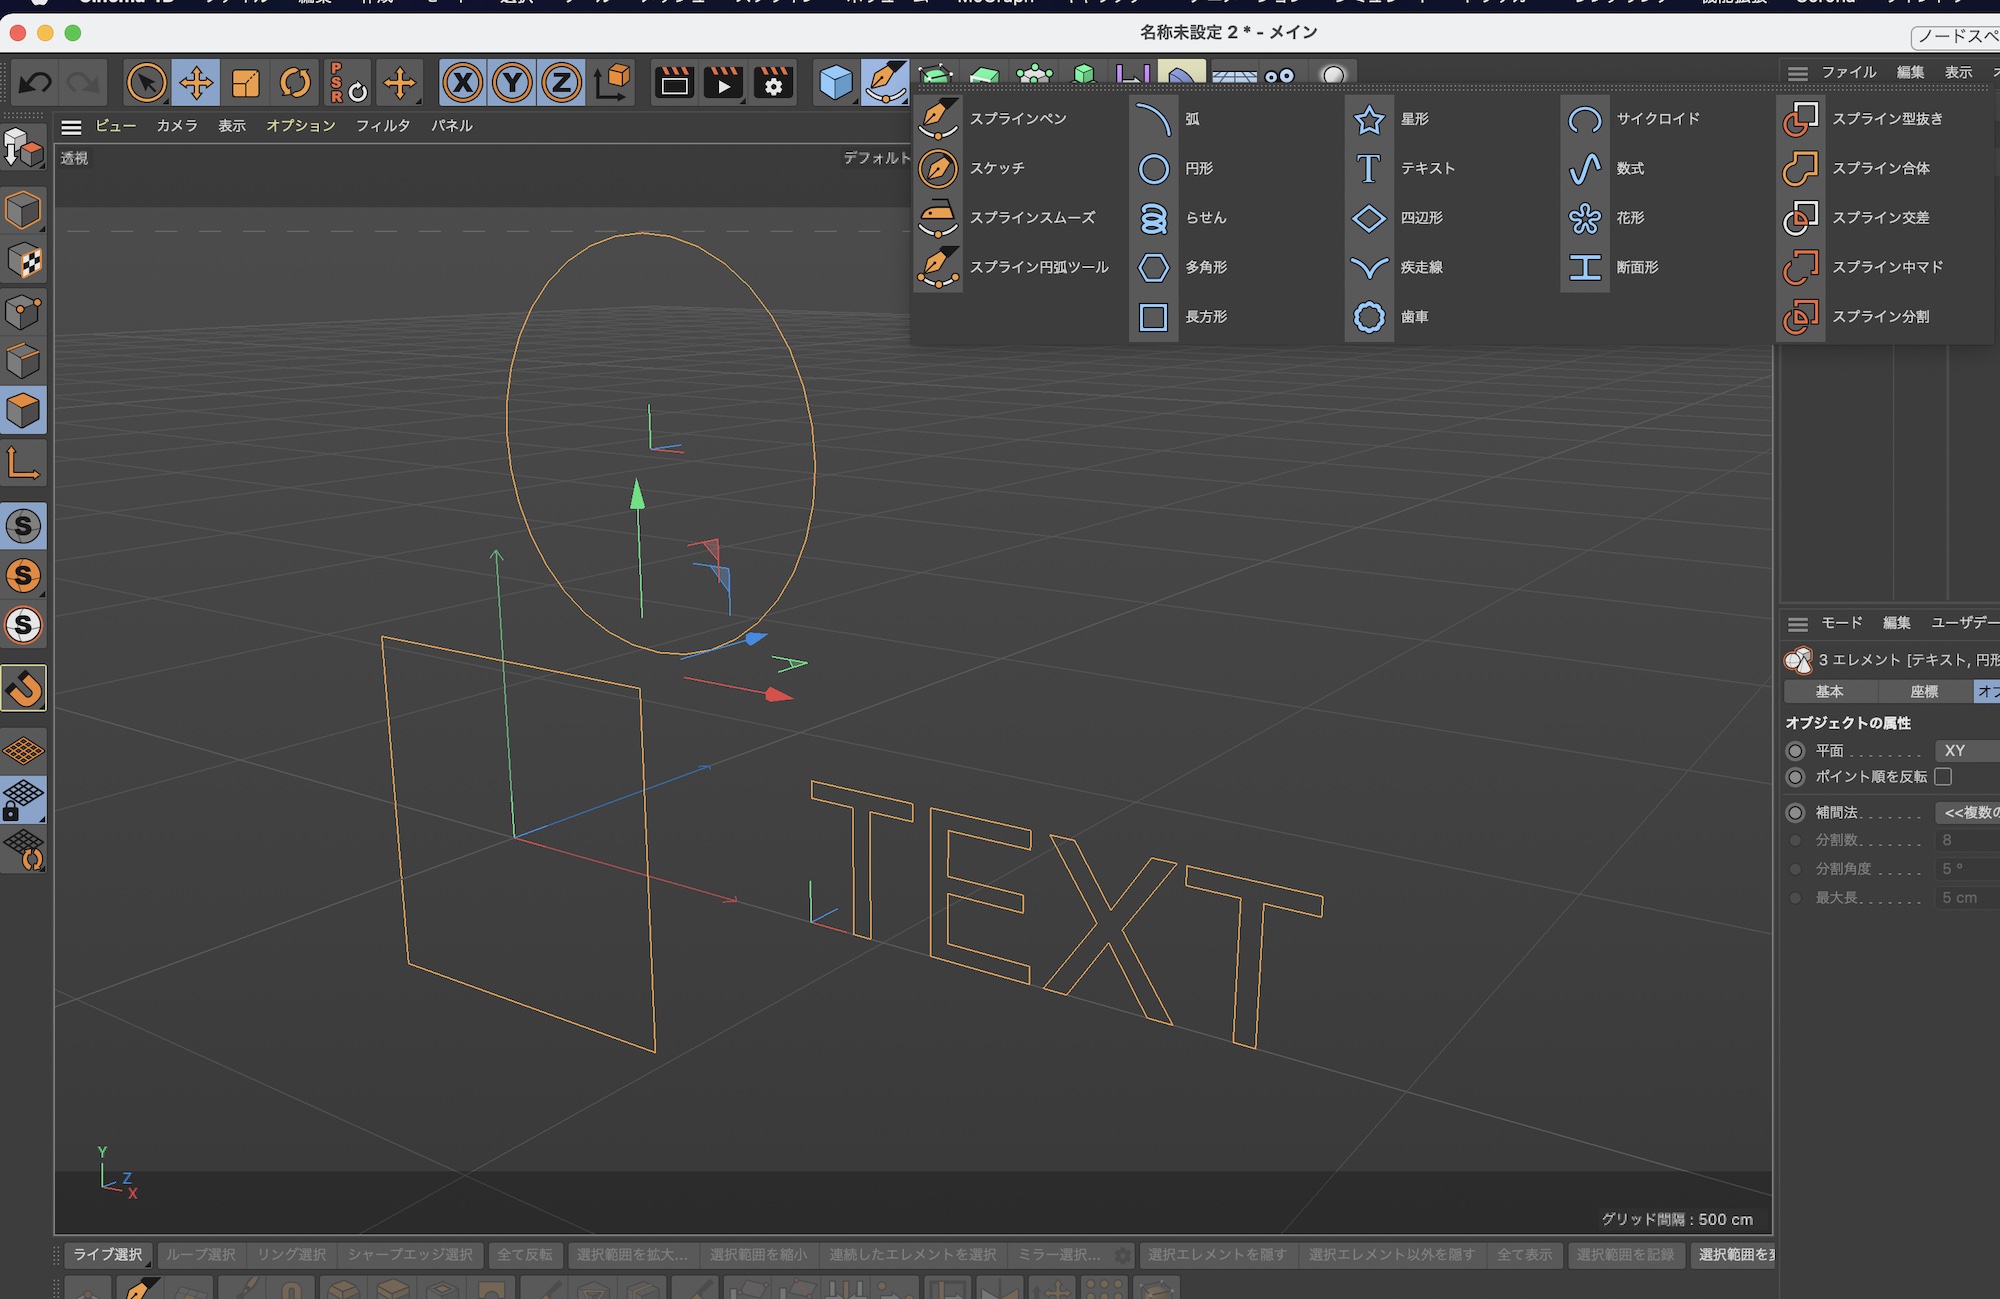Click the ライブ選択 button
2000x1299 pixels.
pyautogui.click(x=108, y=1255)
